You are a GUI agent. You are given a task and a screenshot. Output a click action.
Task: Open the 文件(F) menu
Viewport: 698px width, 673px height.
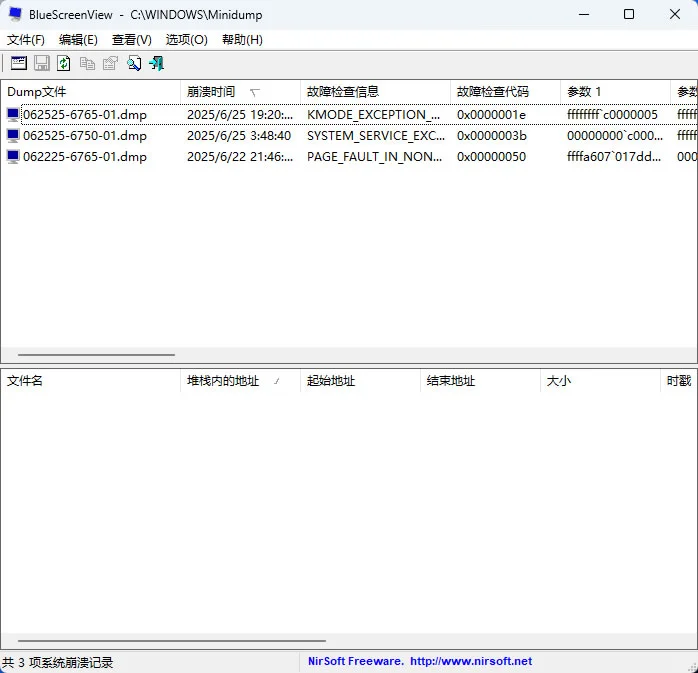click(26, 40)
